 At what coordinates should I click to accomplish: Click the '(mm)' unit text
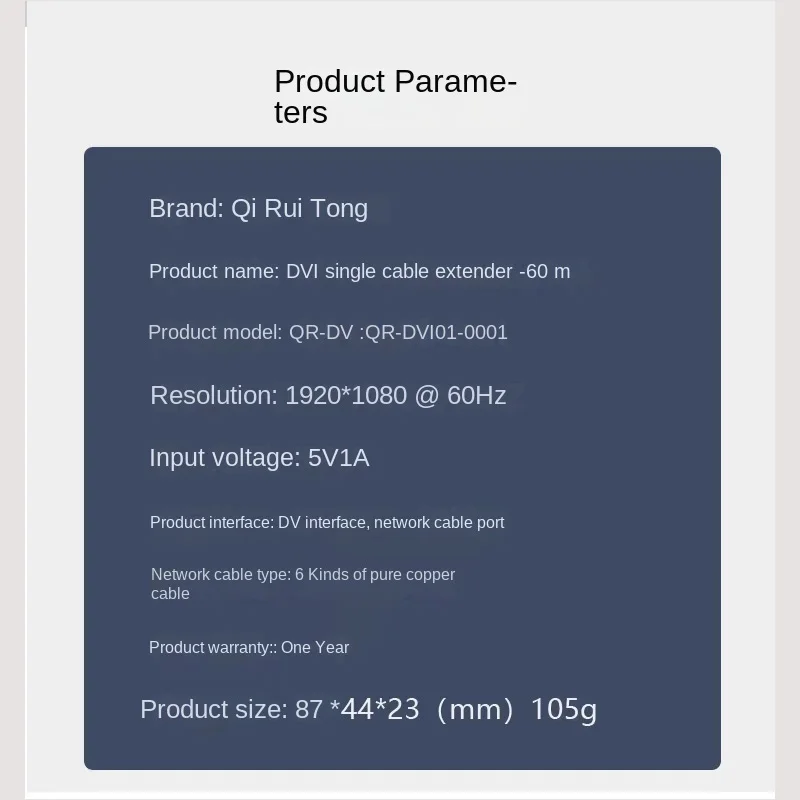(x=475, y=709)
